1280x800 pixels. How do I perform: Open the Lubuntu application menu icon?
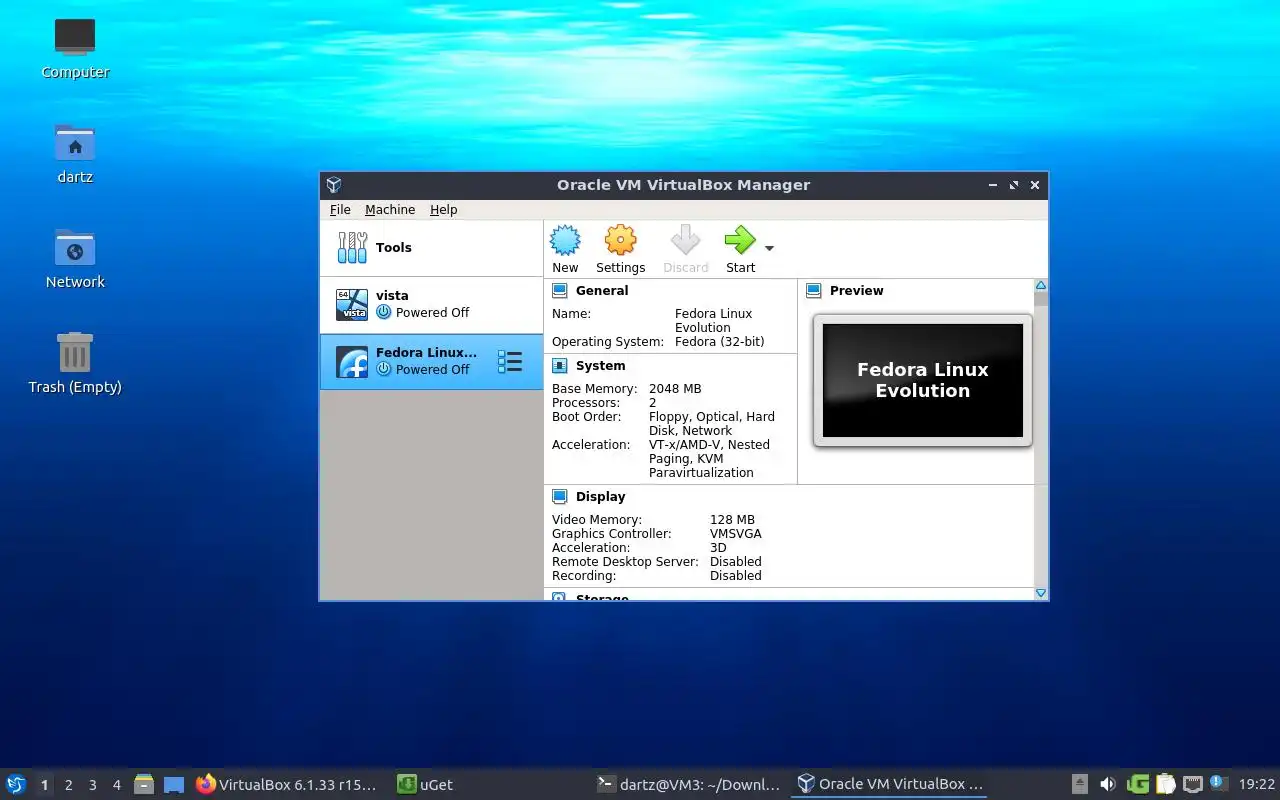16,784
